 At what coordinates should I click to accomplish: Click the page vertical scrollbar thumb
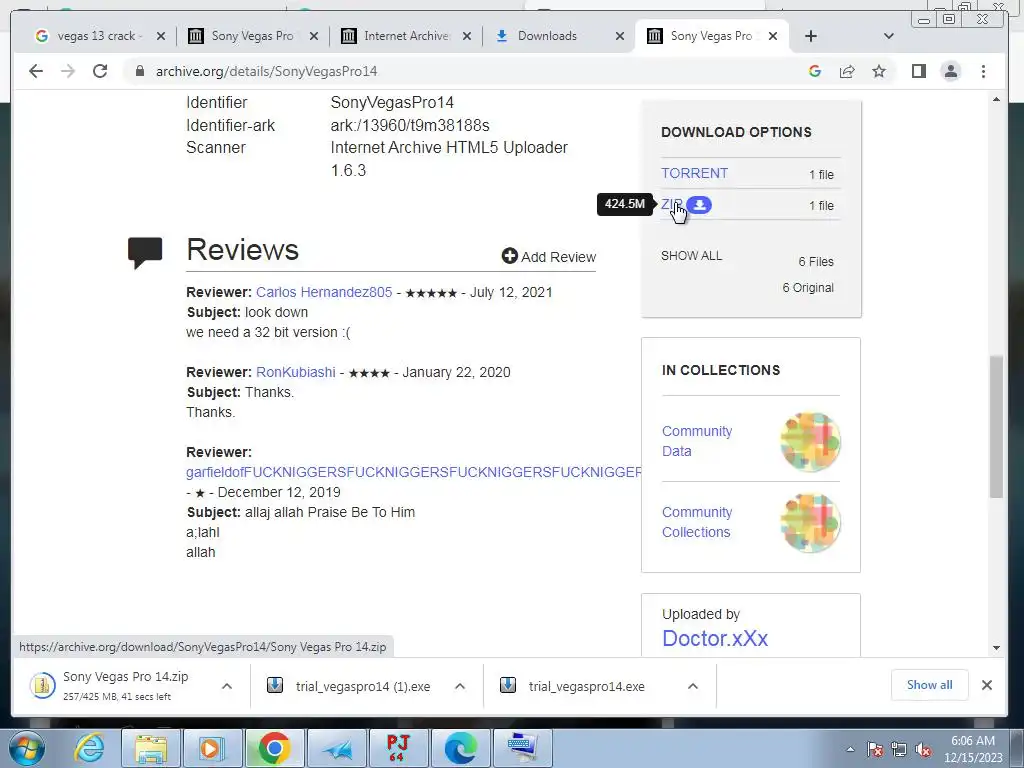[996, 427]
